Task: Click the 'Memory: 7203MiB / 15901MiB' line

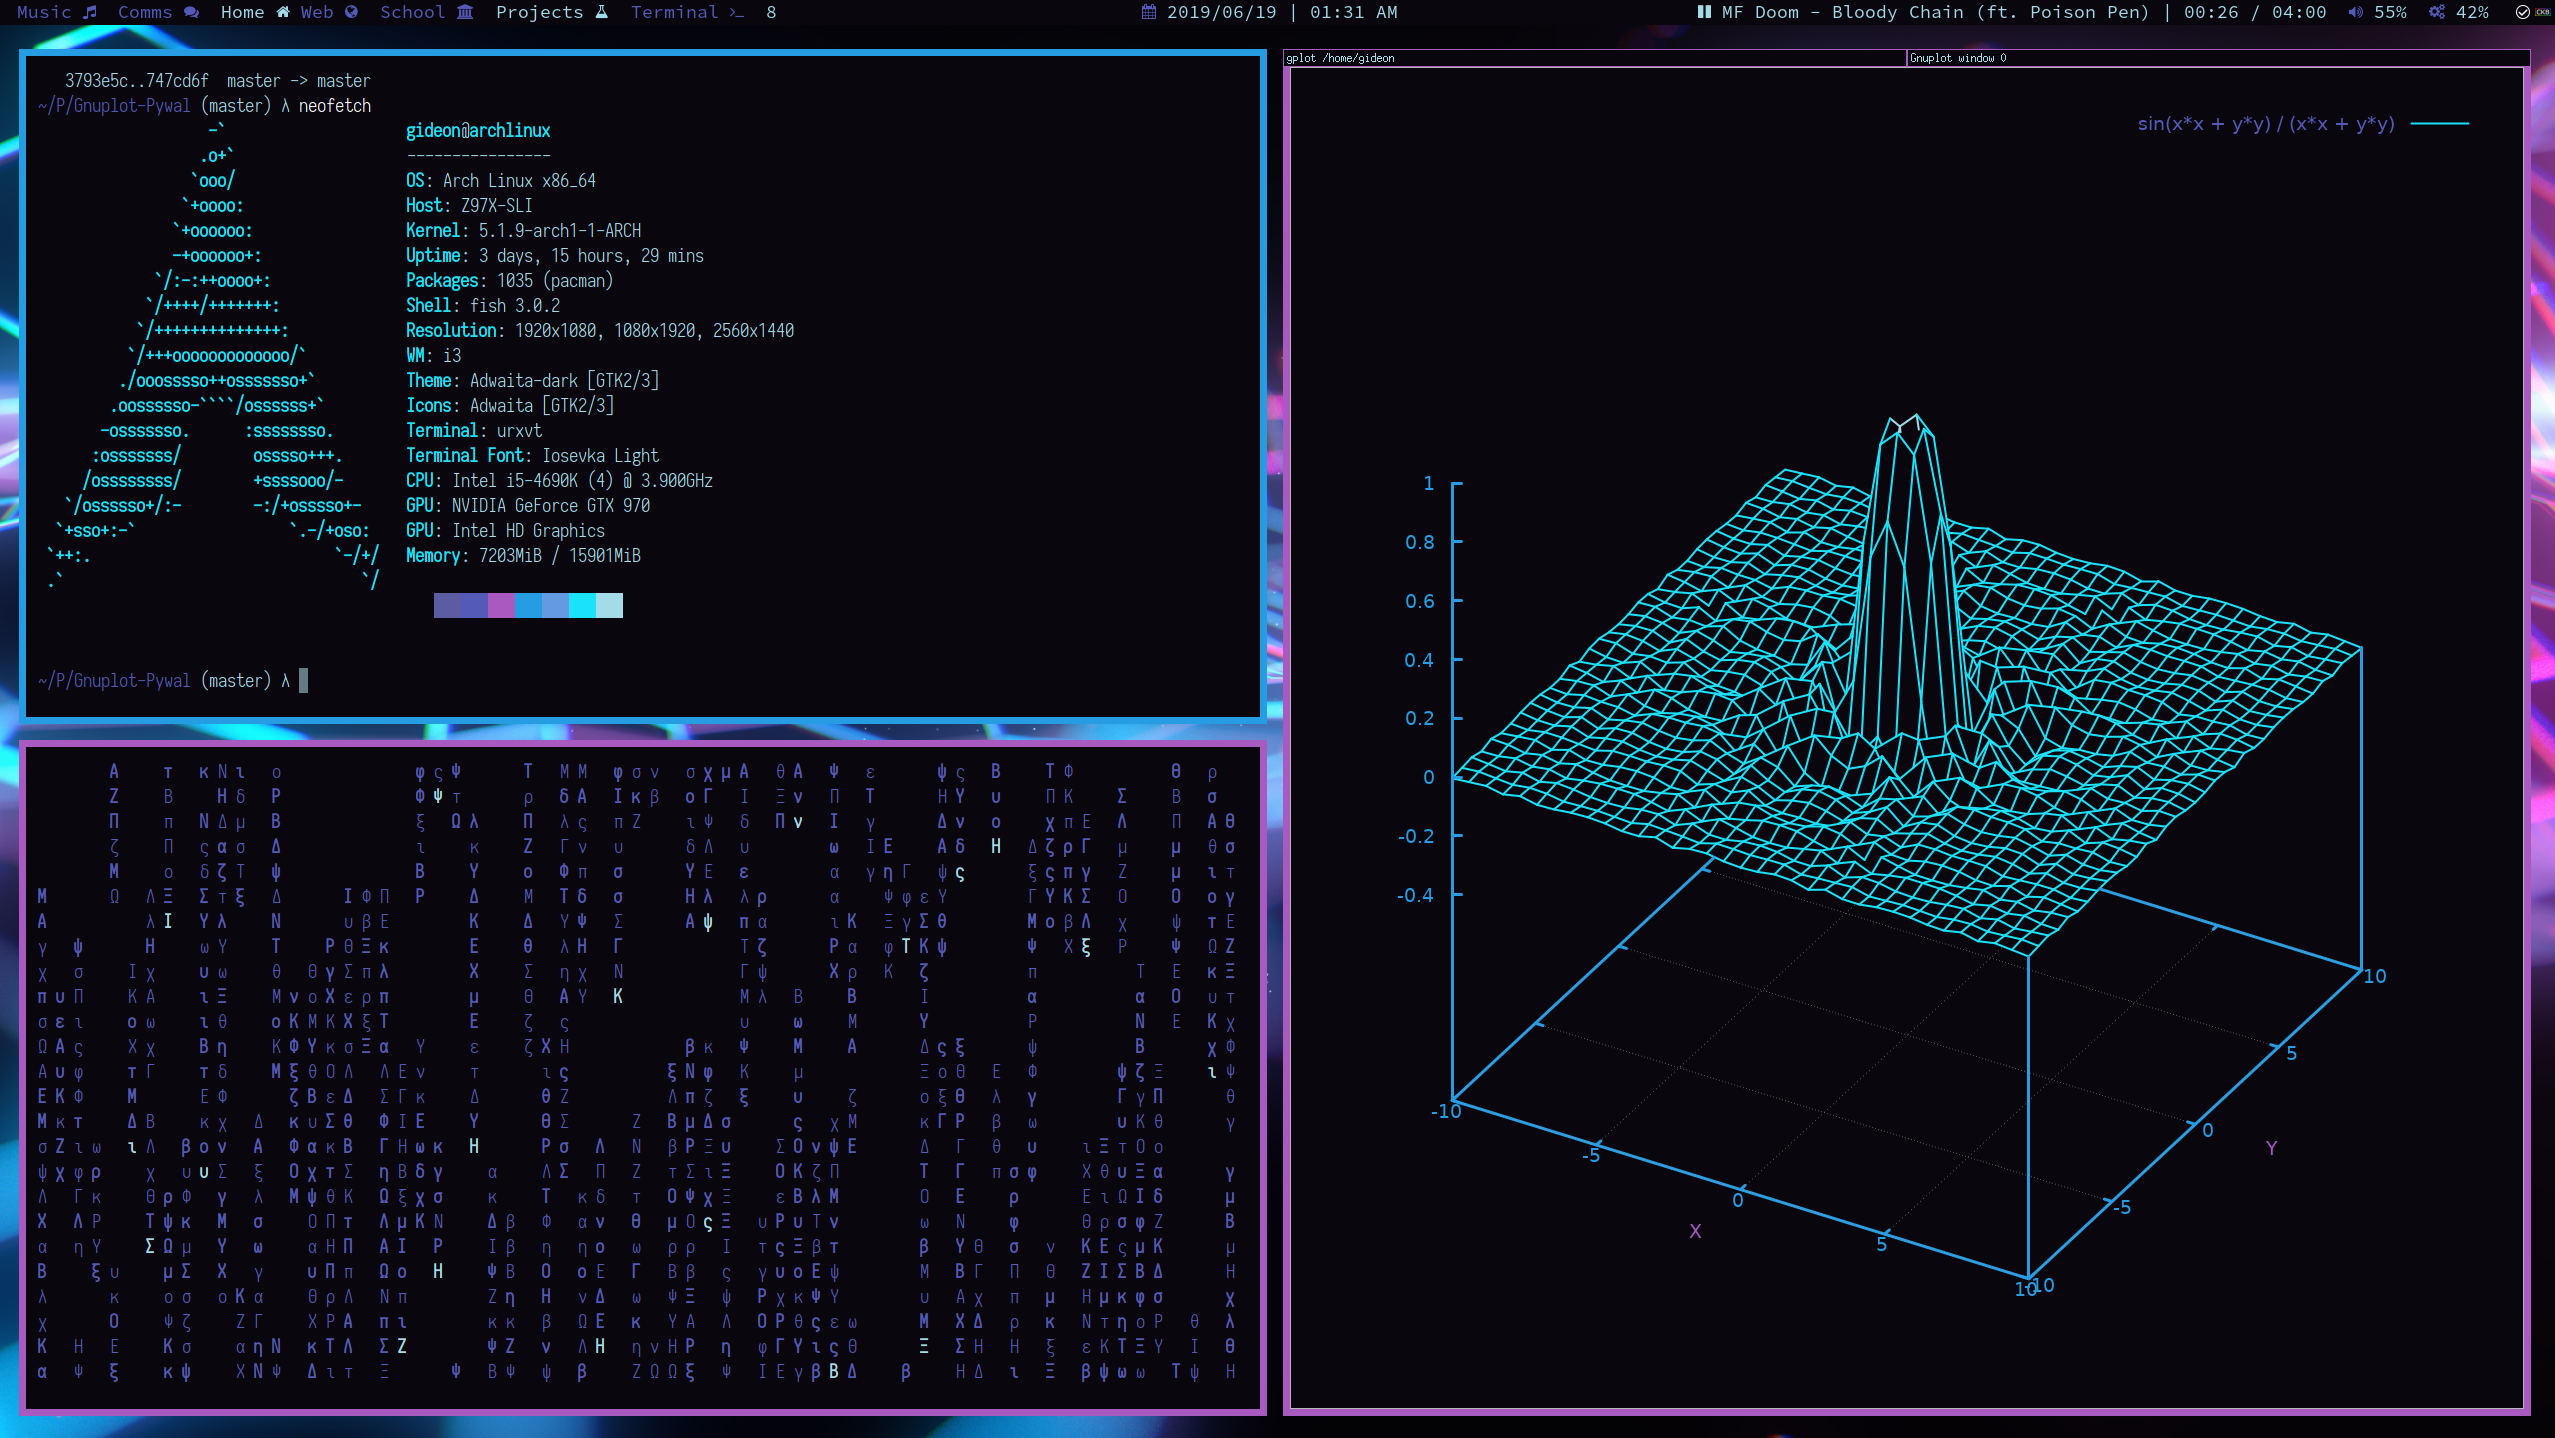Action: [x=523, y=556]
